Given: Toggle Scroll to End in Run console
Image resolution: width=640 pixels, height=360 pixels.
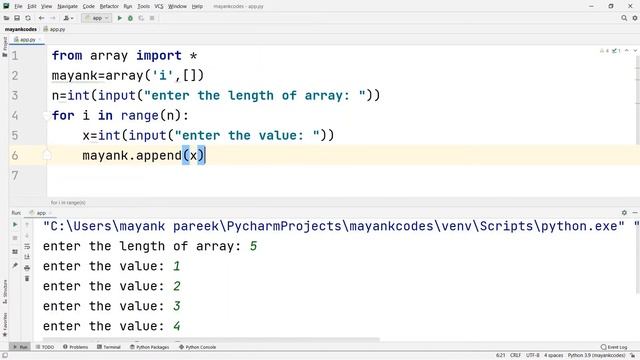Looking at the screenshot, I should click(27, 257).
